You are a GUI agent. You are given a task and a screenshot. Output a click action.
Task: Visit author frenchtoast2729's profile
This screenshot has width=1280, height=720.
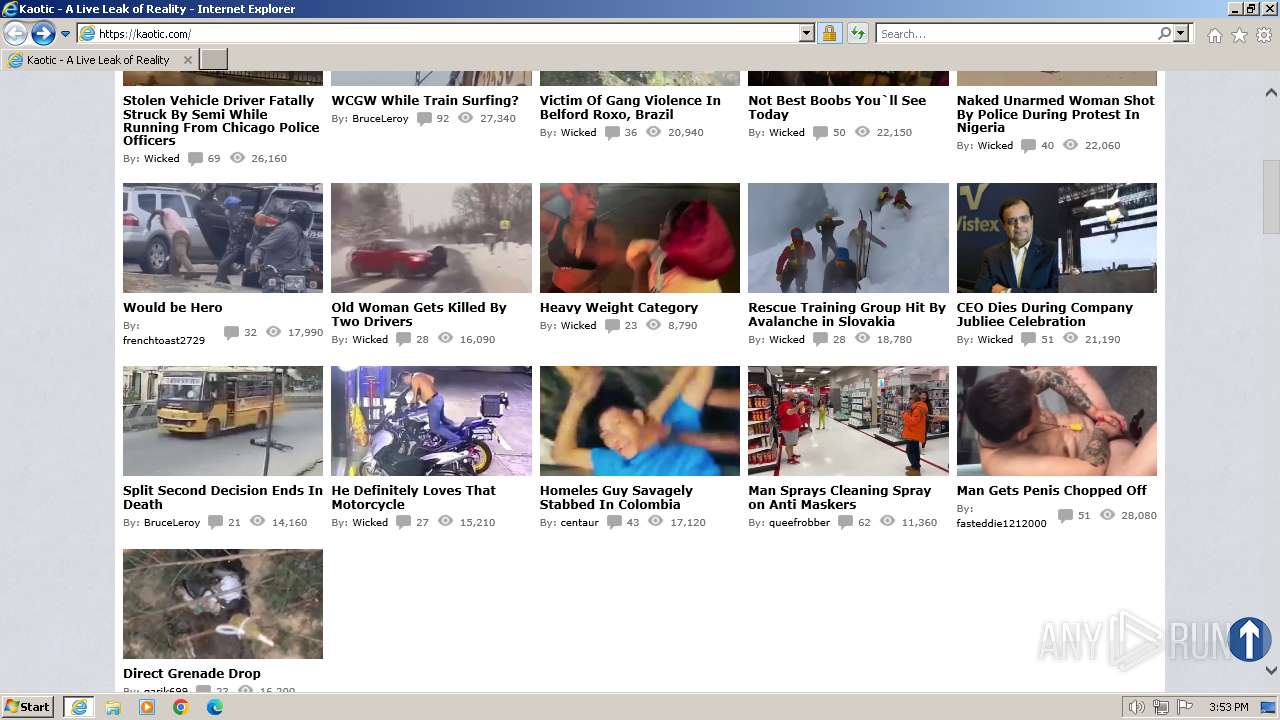pos(164,341)
